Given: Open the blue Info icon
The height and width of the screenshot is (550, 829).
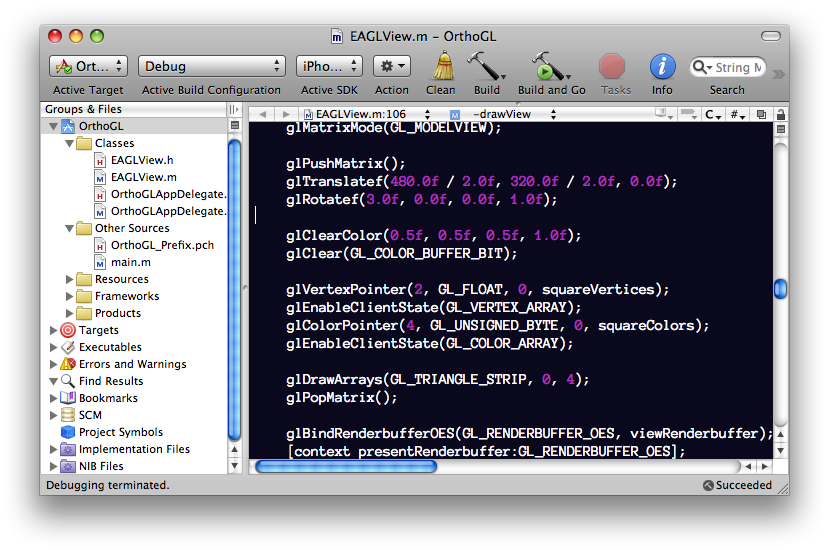Looking at the screenshot, I should click(662, 67).
